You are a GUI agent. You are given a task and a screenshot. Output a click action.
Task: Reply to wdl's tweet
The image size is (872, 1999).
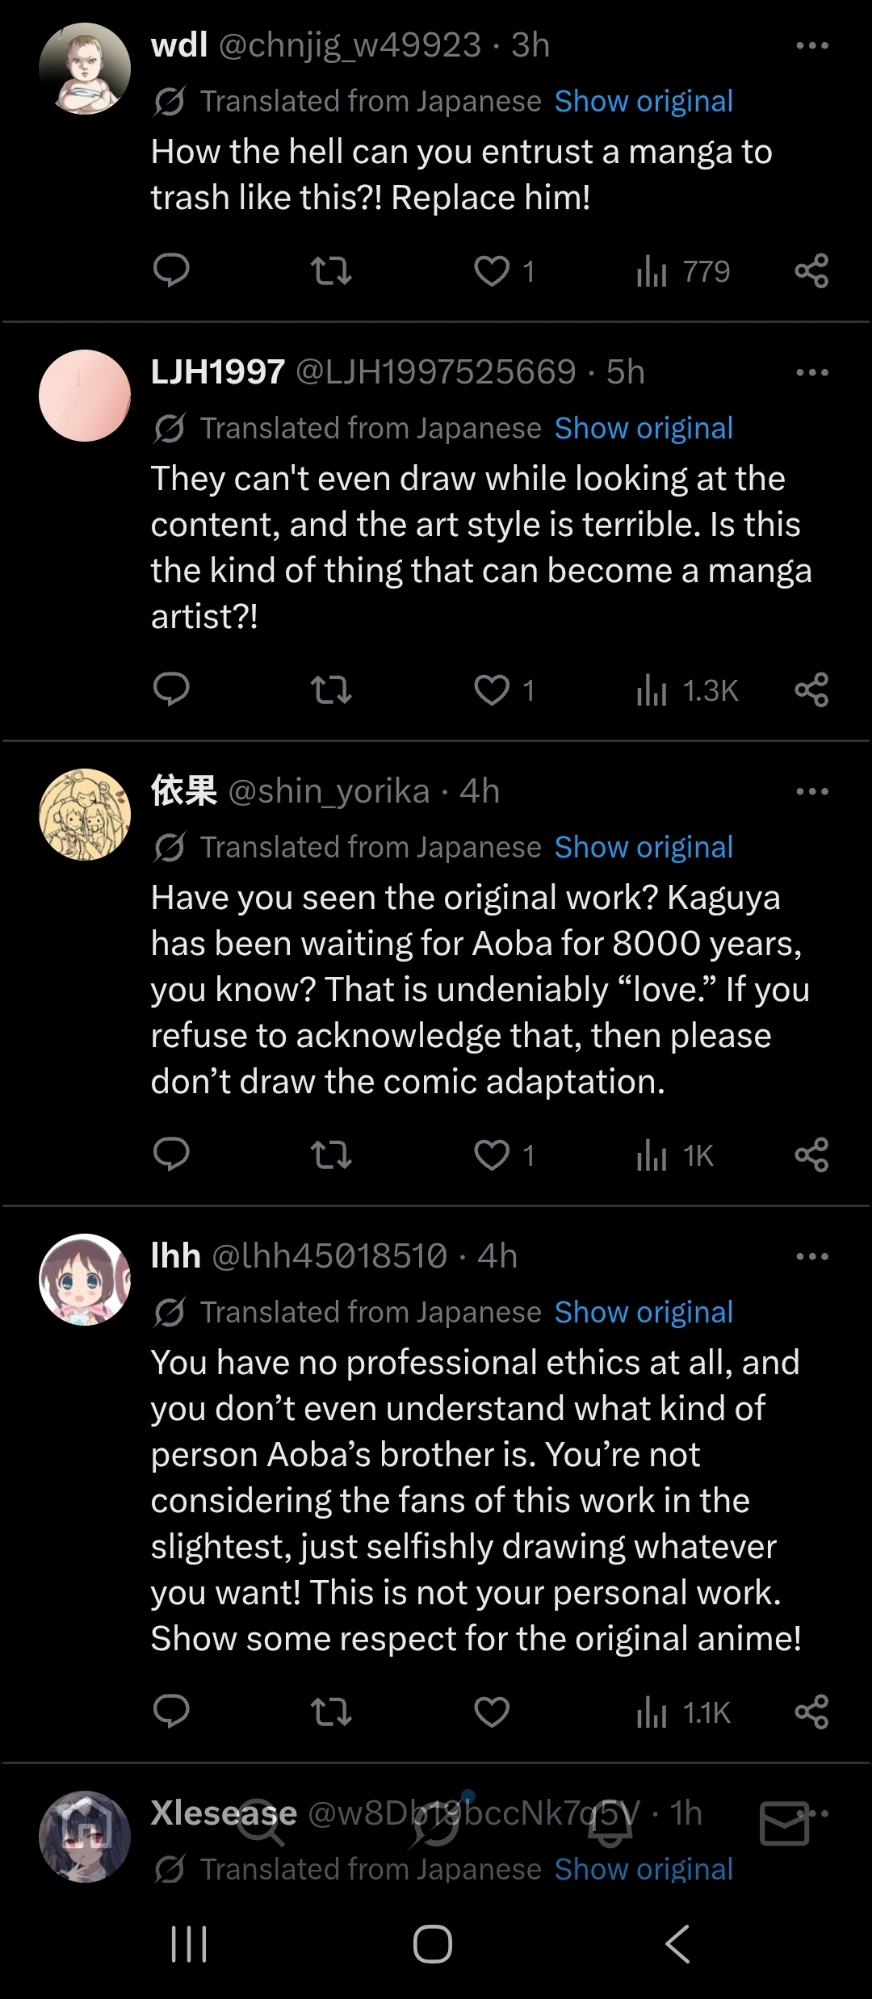tap(171, 270)
